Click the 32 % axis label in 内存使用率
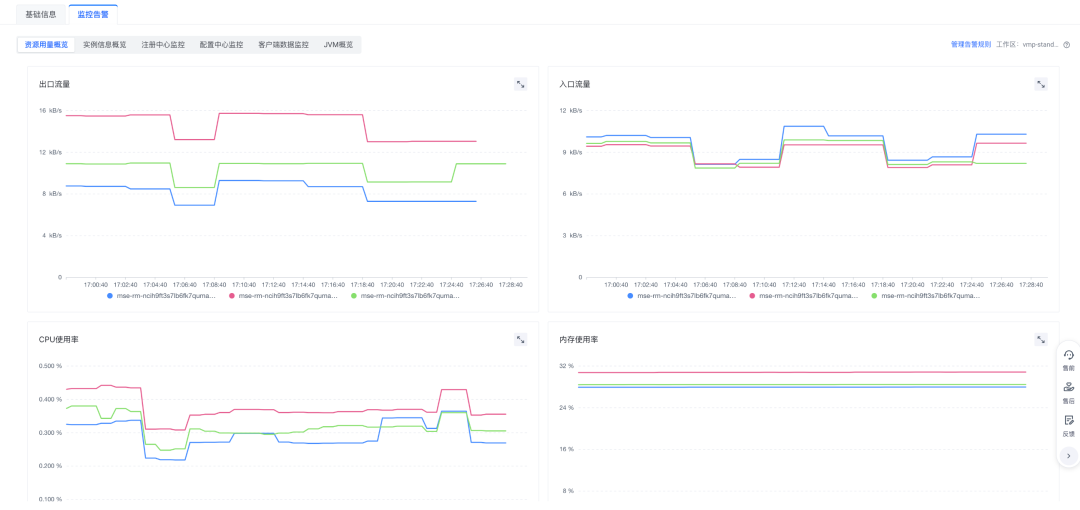Image resolution: width=1080 pixels, height=510 pixels. [567, 366]
